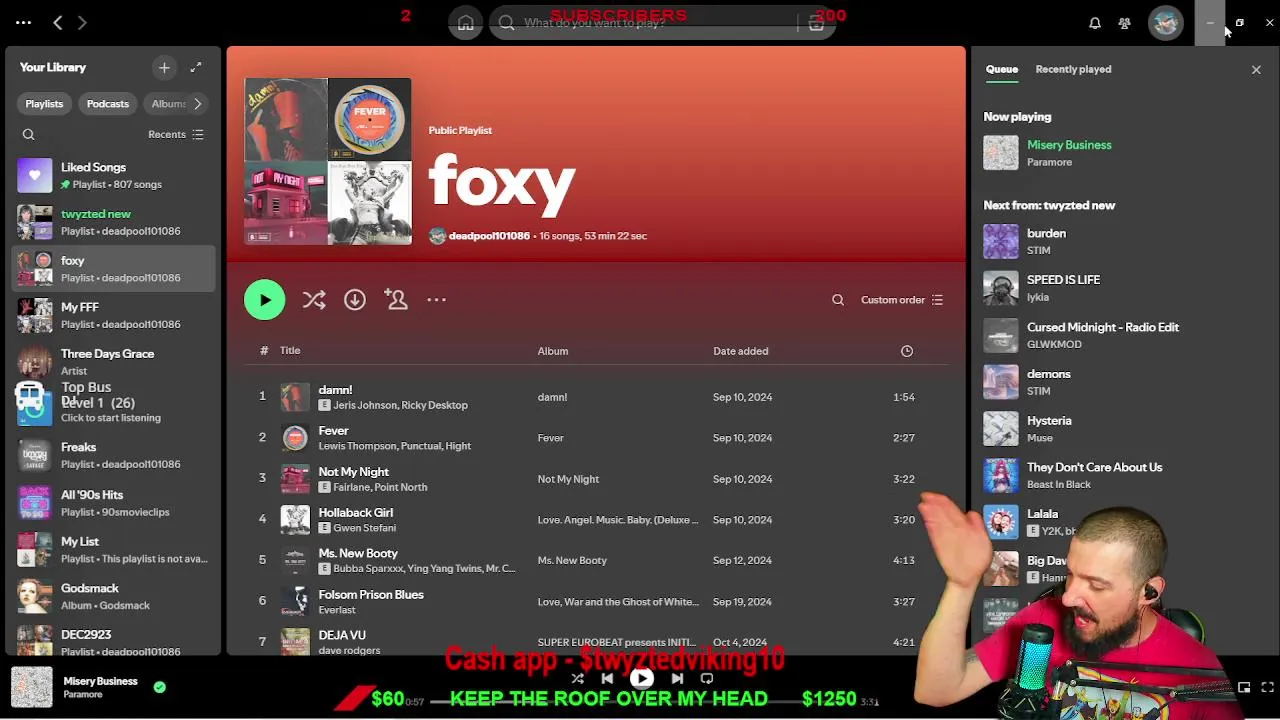Open Lewis Thompson artist link
The width and height of the screenshot is (1280, 720).
click(x=356, y=446)
